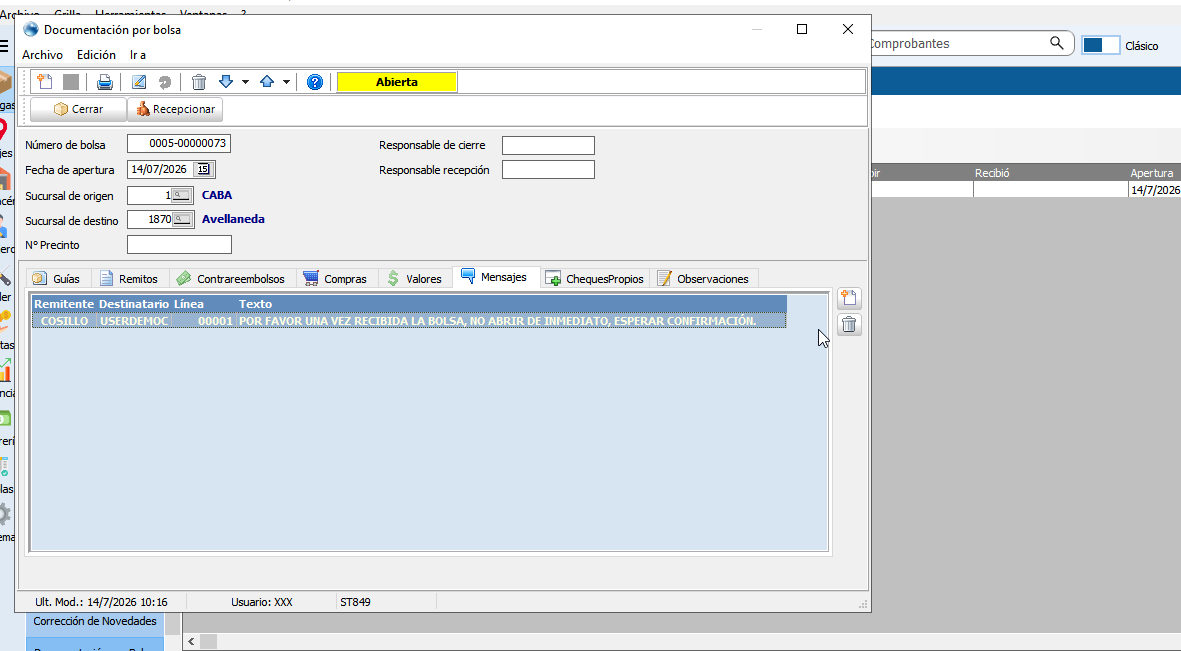Click the Nº Precinto input field
This screenshot has width=1181, height=651.
(x=179, y=245)
